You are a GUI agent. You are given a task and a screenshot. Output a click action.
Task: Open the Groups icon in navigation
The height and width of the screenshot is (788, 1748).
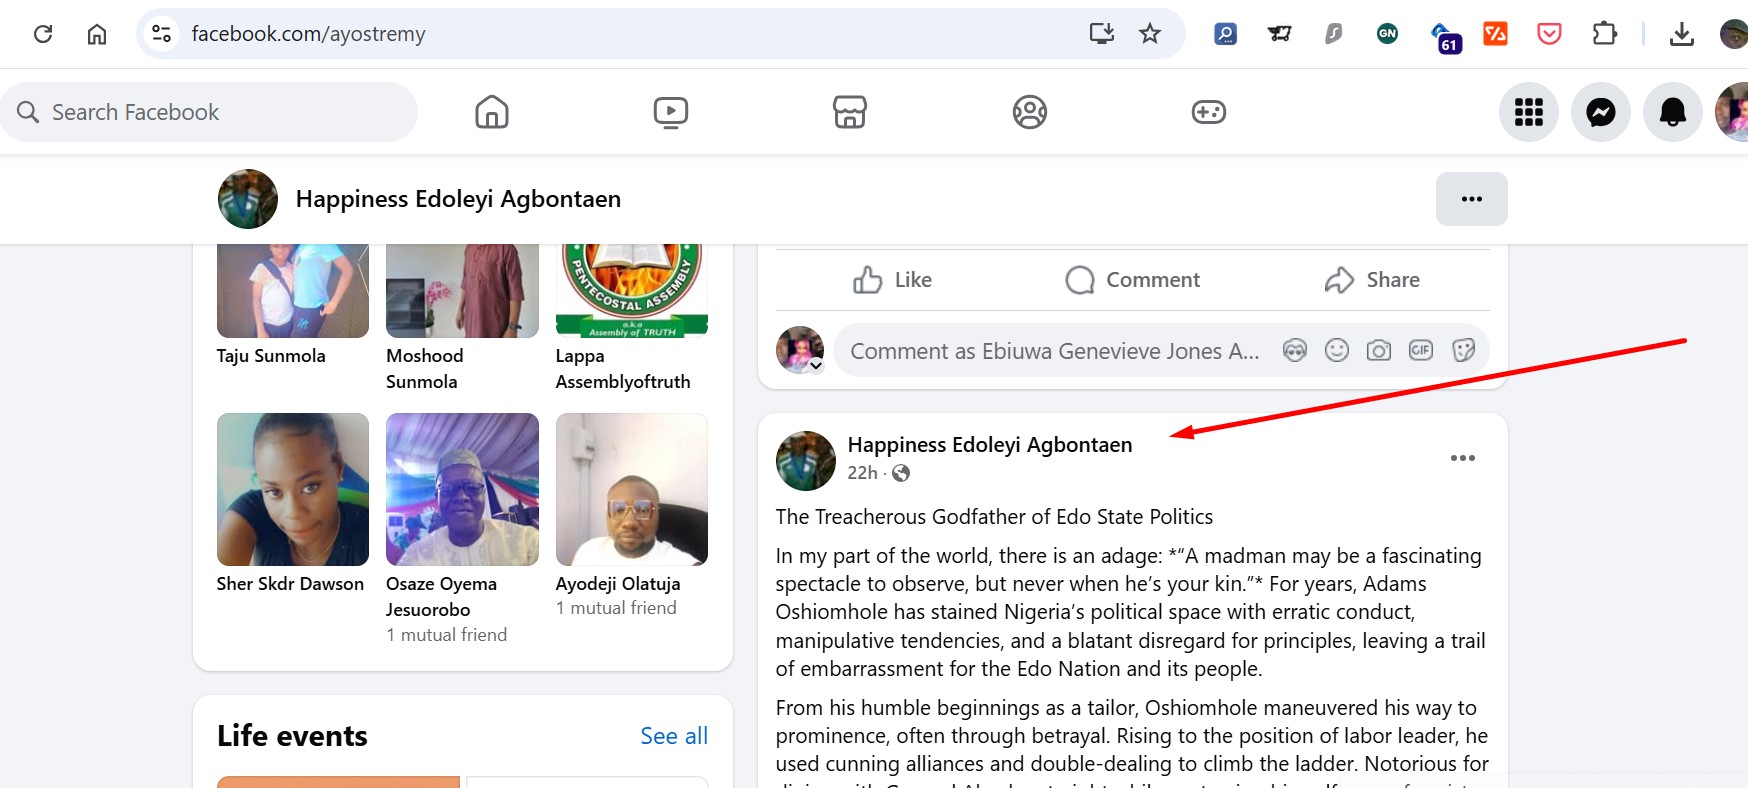pyautogui.click(x=1029, y=112)
